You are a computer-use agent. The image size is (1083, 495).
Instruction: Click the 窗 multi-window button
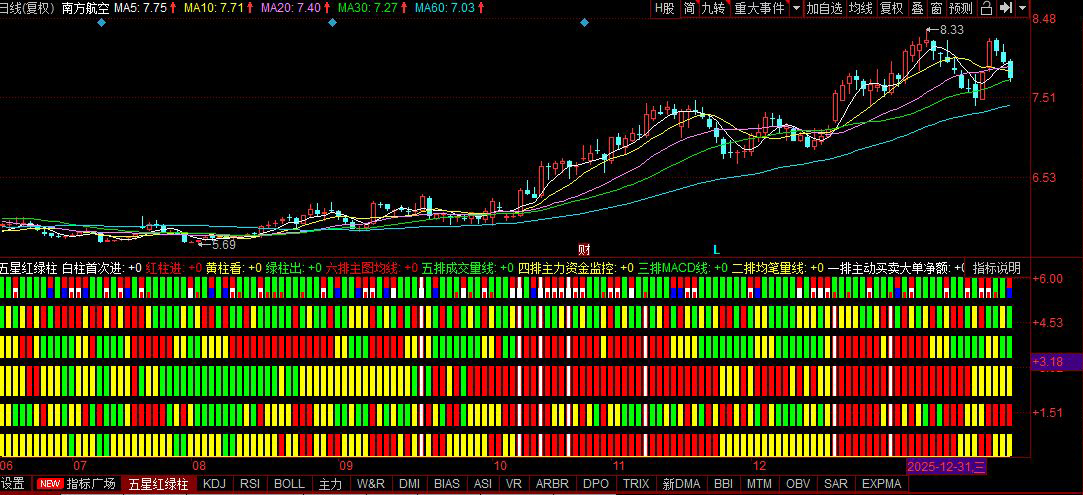click(936, 8)
